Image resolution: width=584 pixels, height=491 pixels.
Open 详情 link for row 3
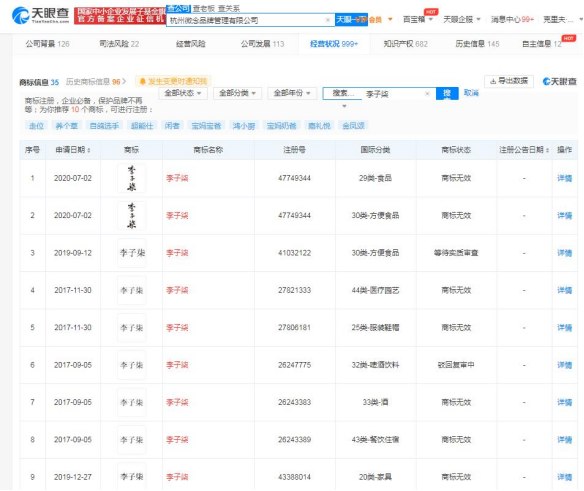tap(564, 253)
